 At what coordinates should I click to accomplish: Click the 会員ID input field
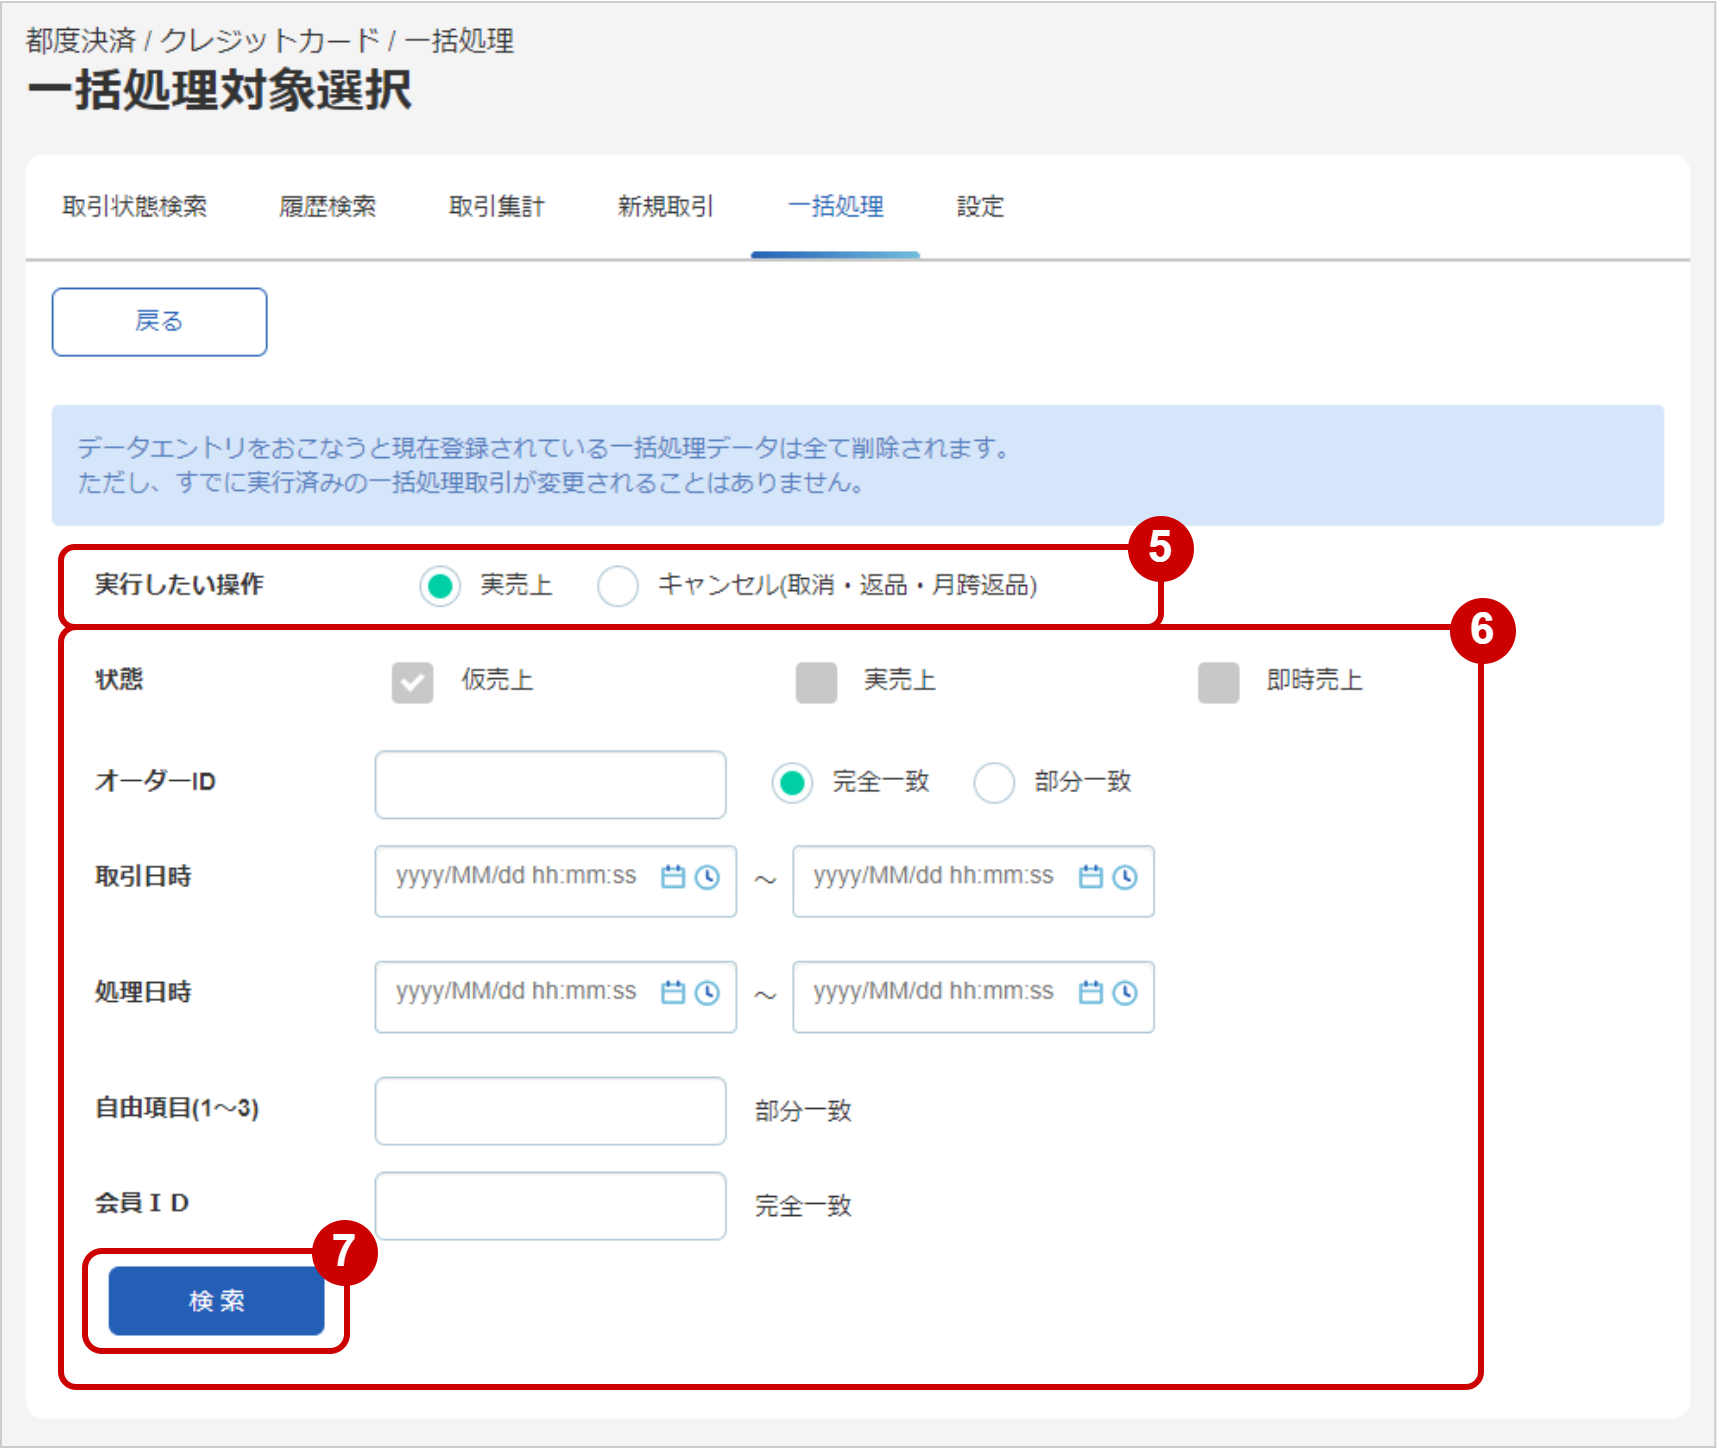tap(549, 1206)
